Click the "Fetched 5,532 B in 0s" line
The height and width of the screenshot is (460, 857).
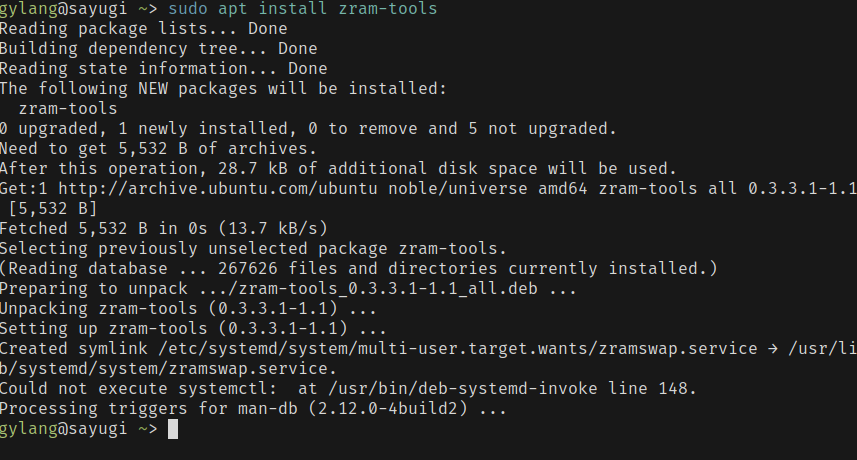click(x=163, y=228)
